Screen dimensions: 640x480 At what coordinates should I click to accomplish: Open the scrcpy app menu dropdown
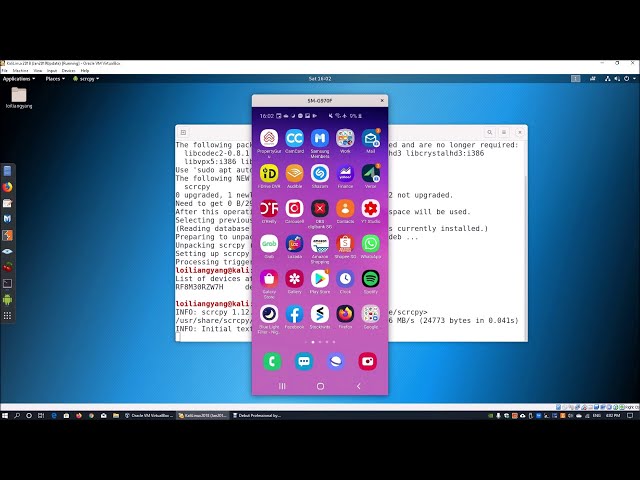[x=86, y=79]
